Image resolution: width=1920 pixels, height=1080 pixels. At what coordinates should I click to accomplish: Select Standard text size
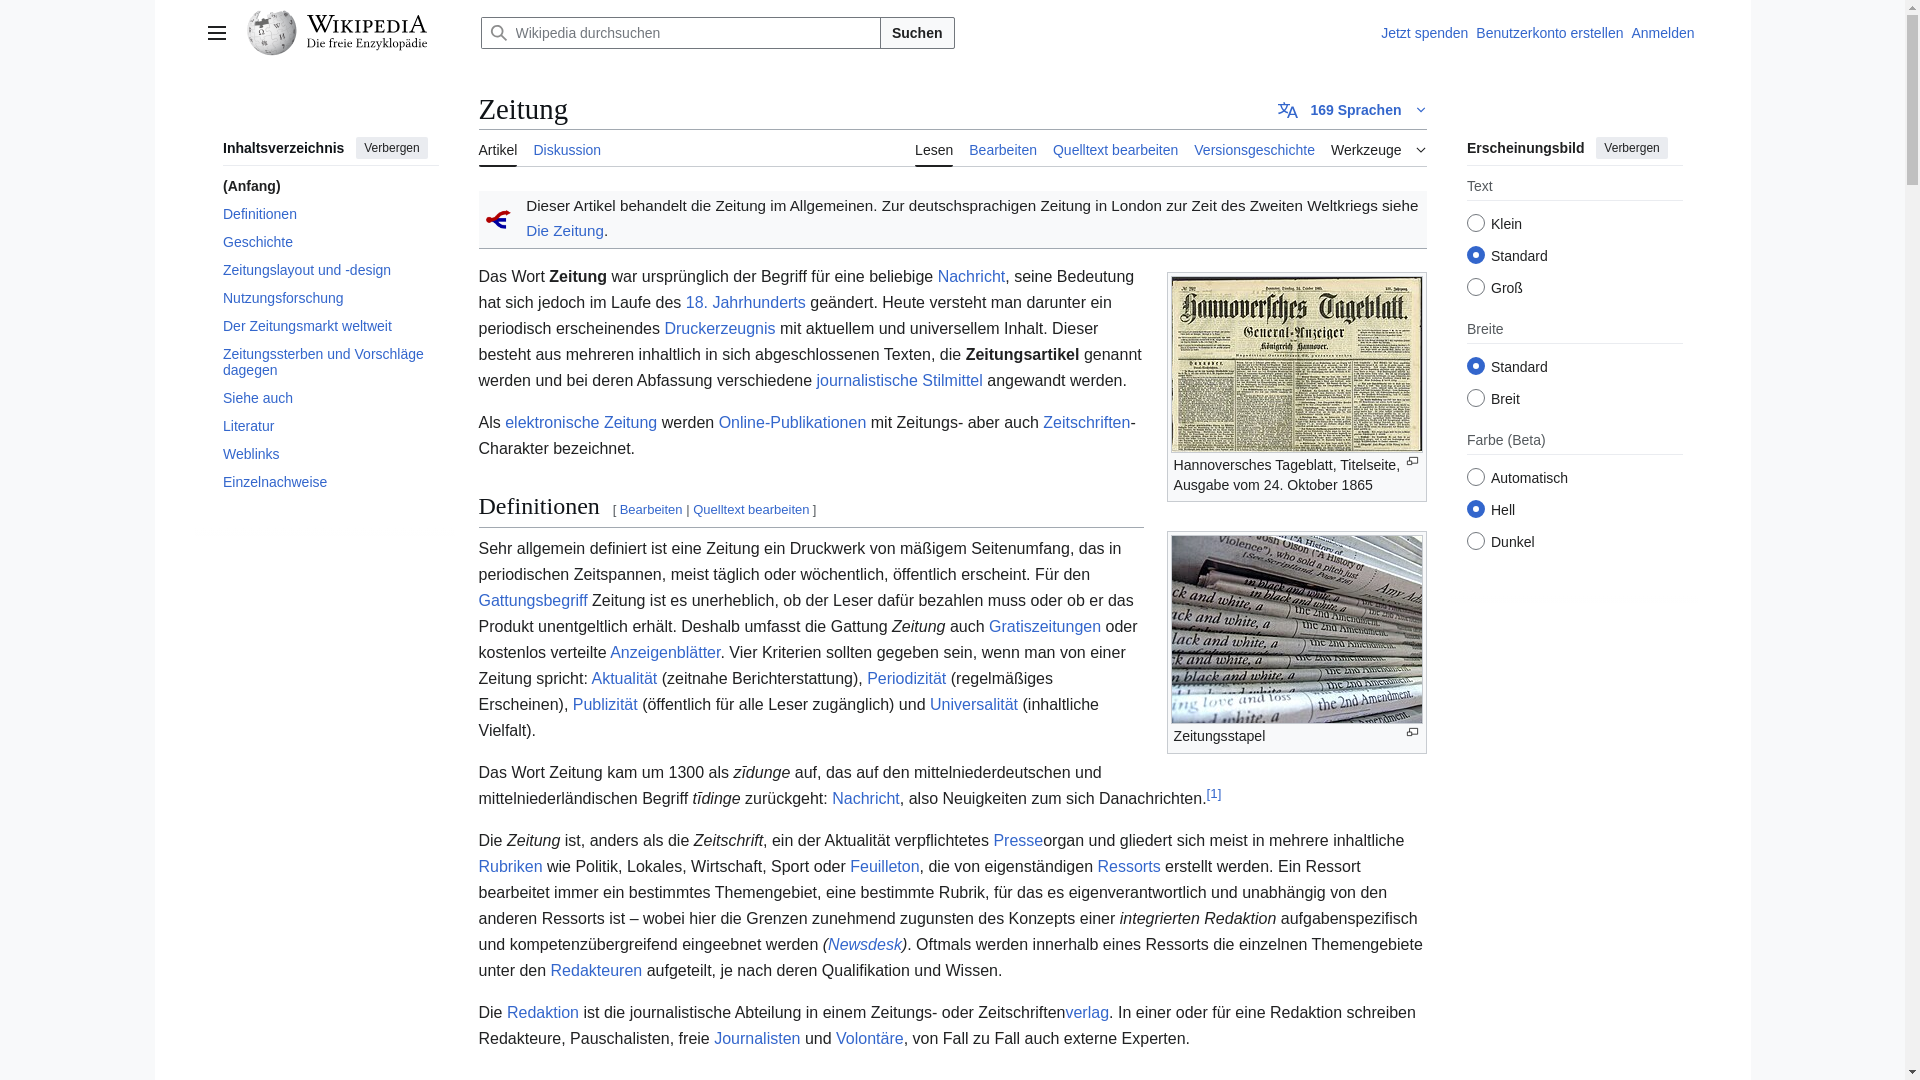pyautogui.click(x=1476, y=255)
